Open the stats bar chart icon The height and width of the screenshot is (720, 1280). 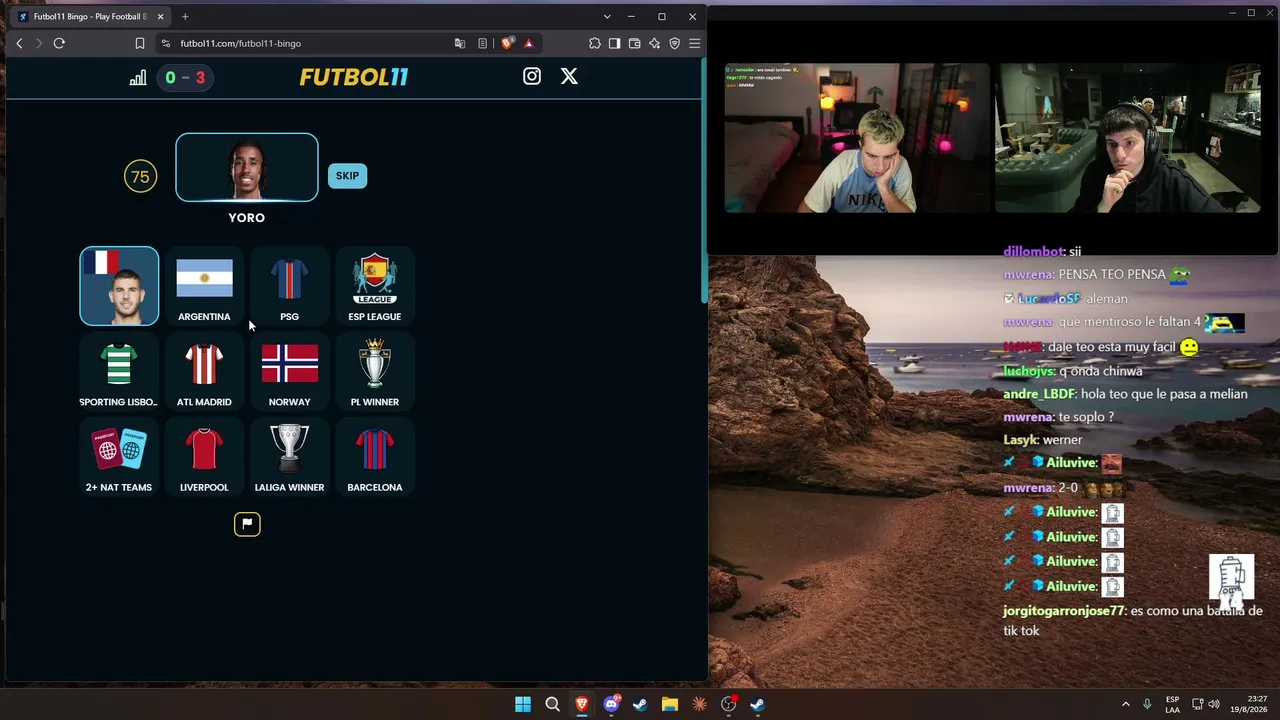(138, 78)
